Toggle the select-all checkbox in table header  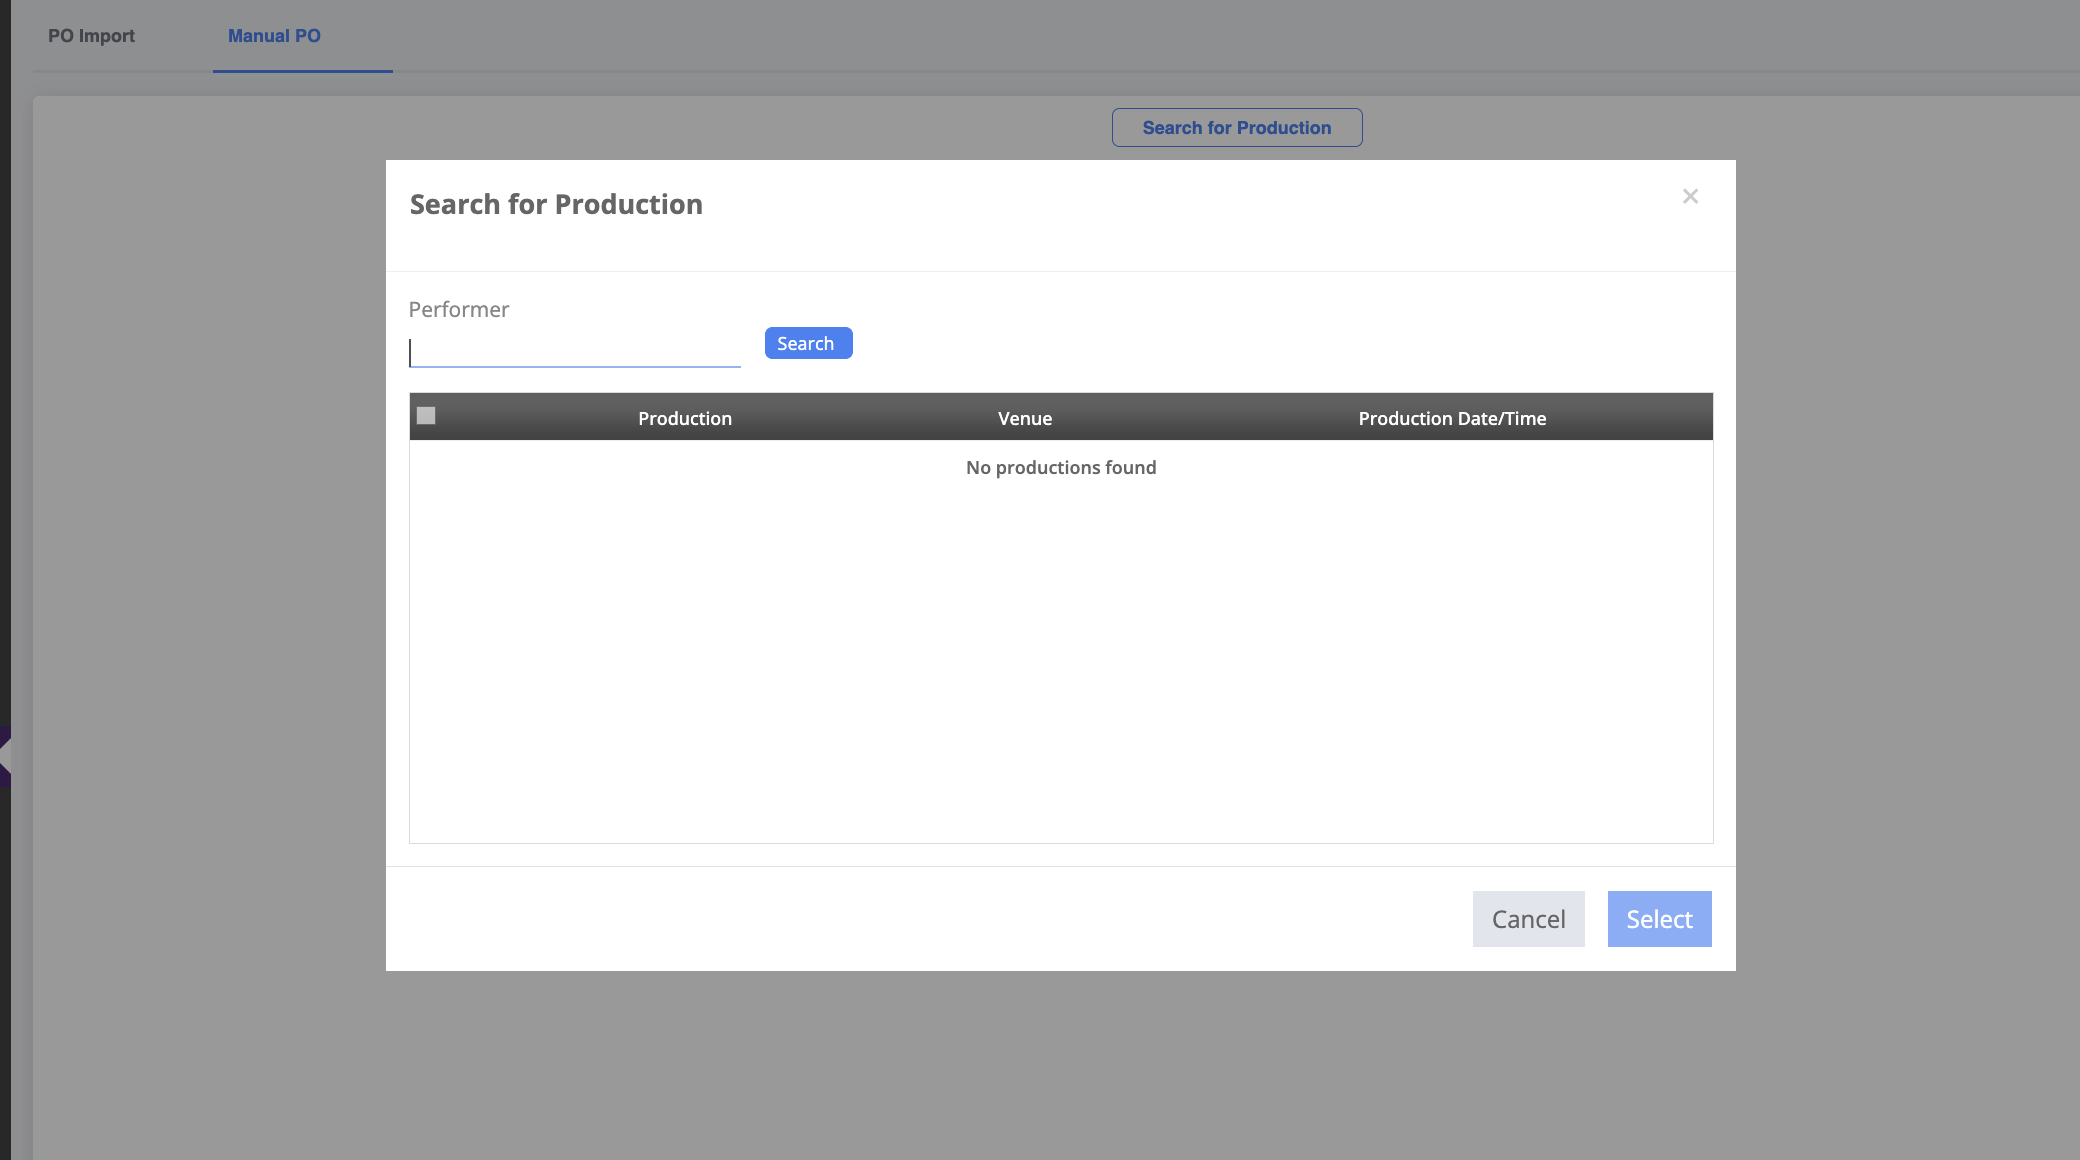pyautogui.click(x=426, y=416)
